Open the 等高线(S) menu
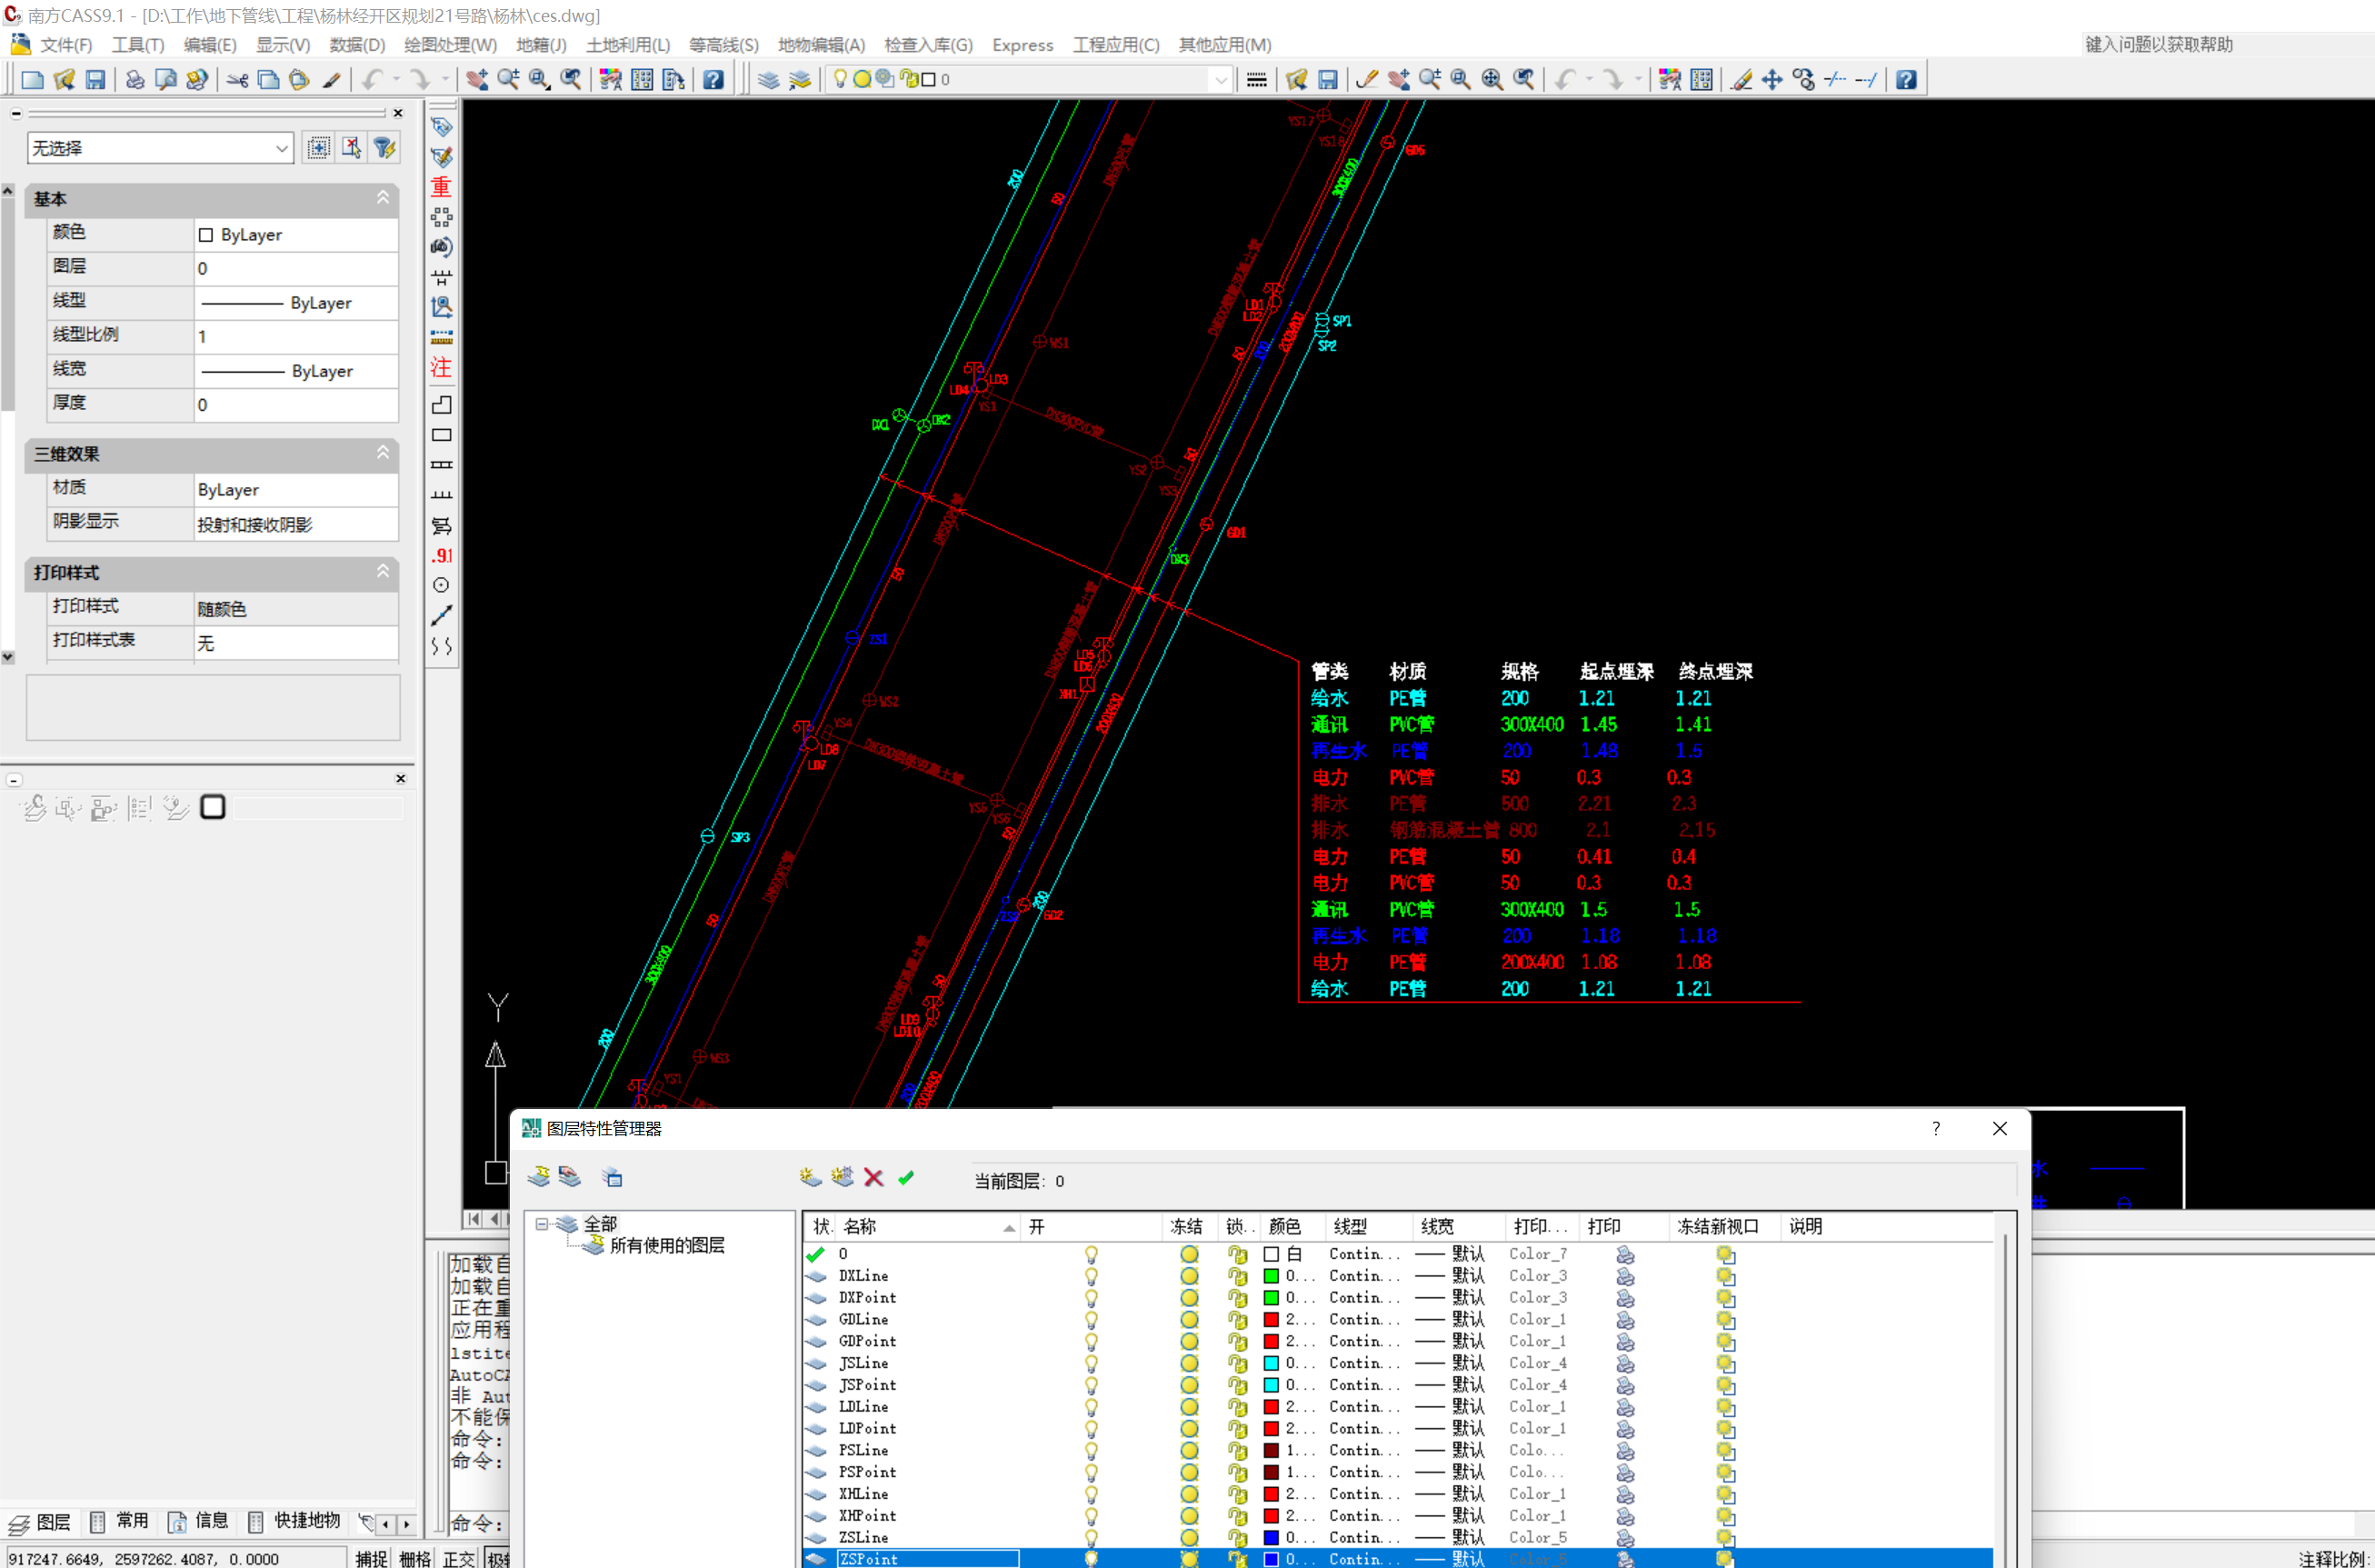Image resolution: width=2375 pixels, height=1568 pixels. (x=723, y=45)
